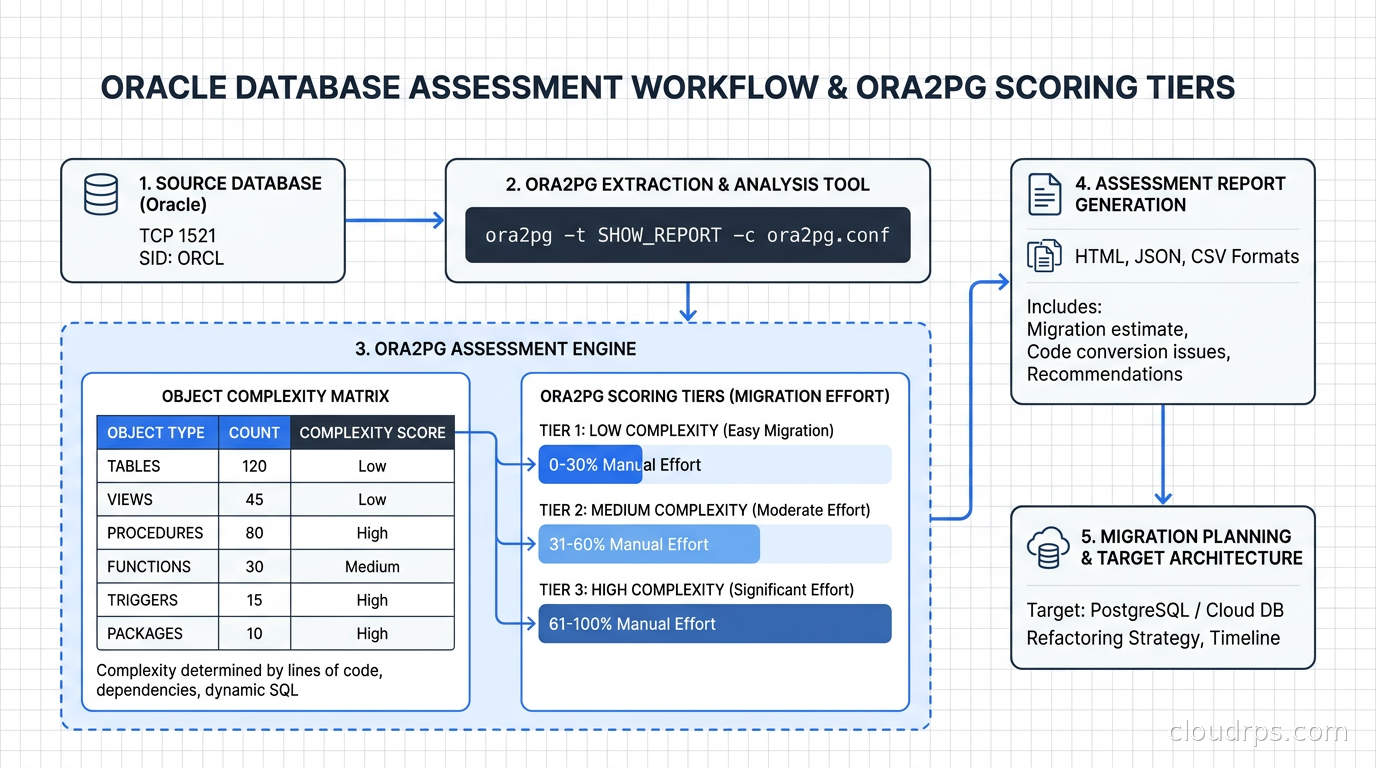Screen dimensions: 1376x768
Task: Click the OBJECT TYPE column header
Action: (157, 432)
